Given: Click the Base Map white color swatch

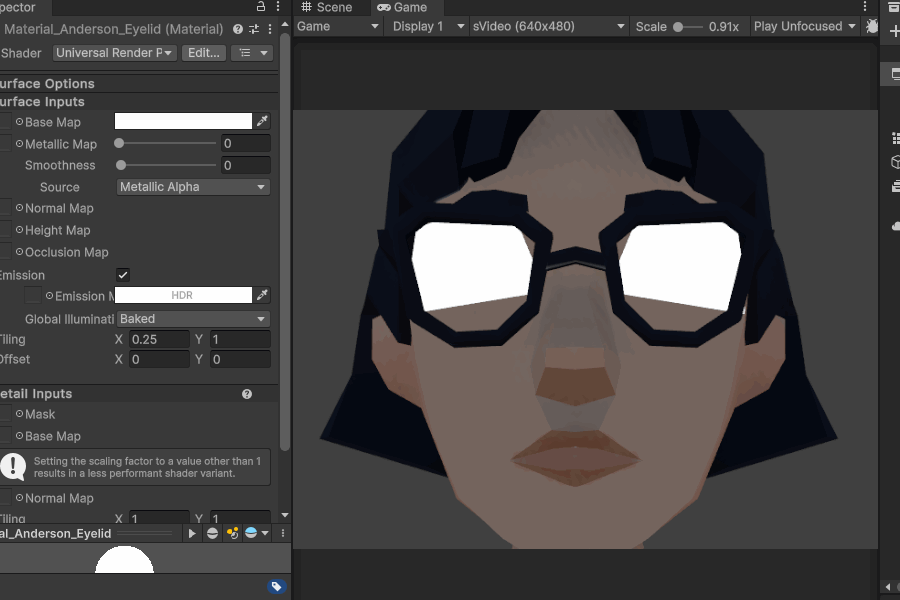Looking at the screenshot, I should click(x=183, y=122).
